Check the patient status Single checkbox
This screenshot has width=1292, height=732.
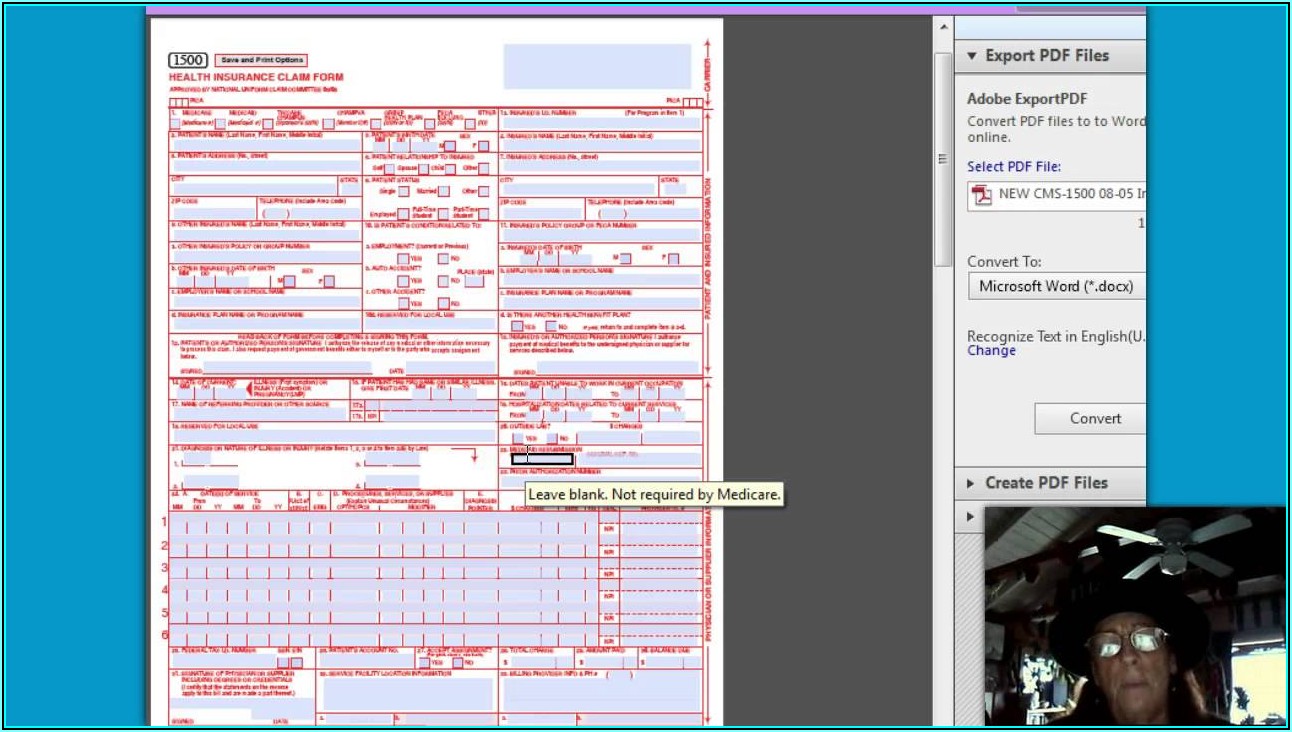(x=403, y=191)
